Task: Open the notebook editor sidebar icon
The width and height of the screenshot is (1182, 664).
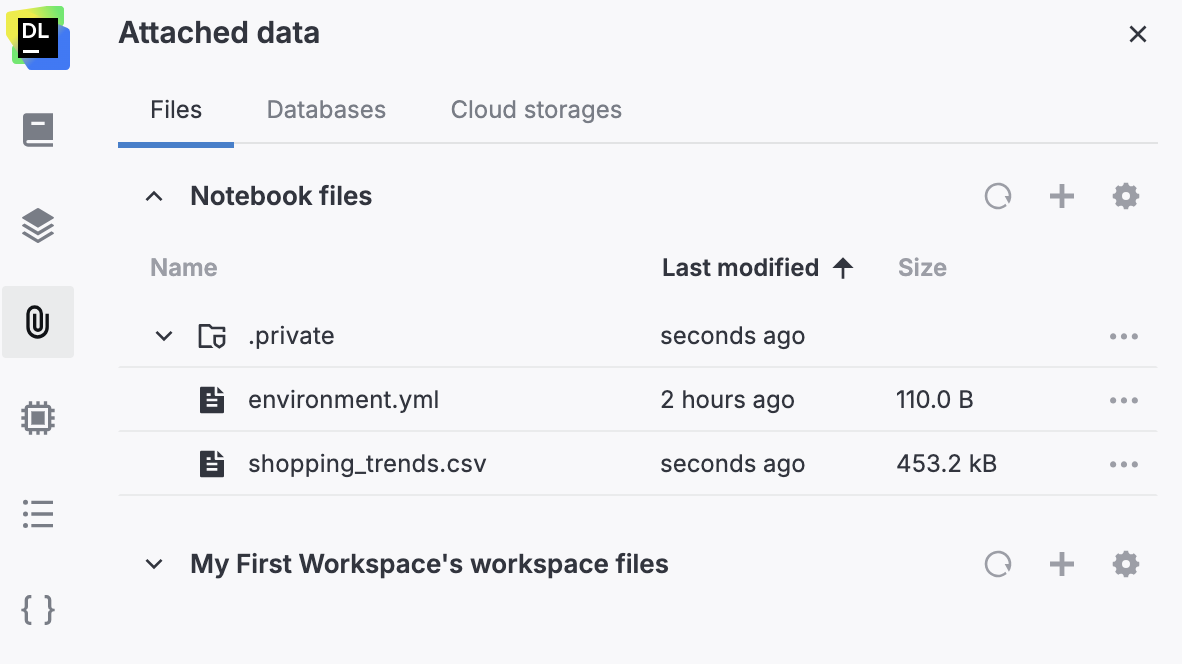Action: click(38, 129)
